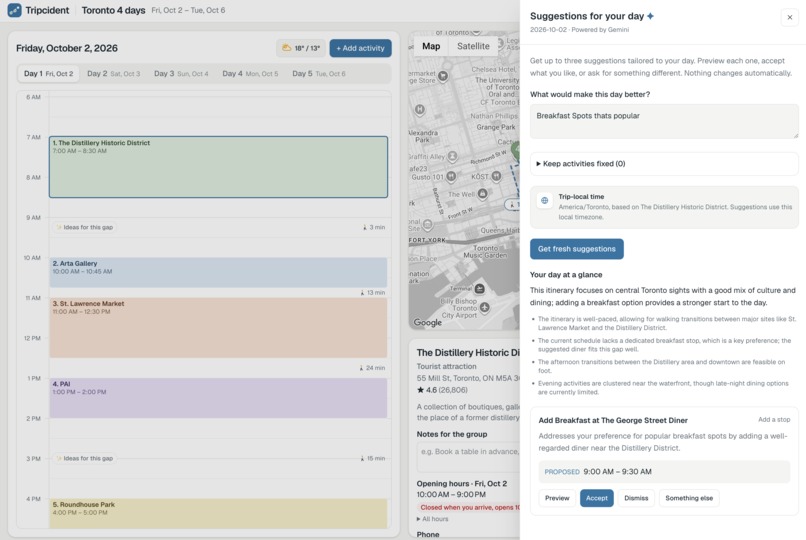Select the PAI activity block

tap(218, 398)
